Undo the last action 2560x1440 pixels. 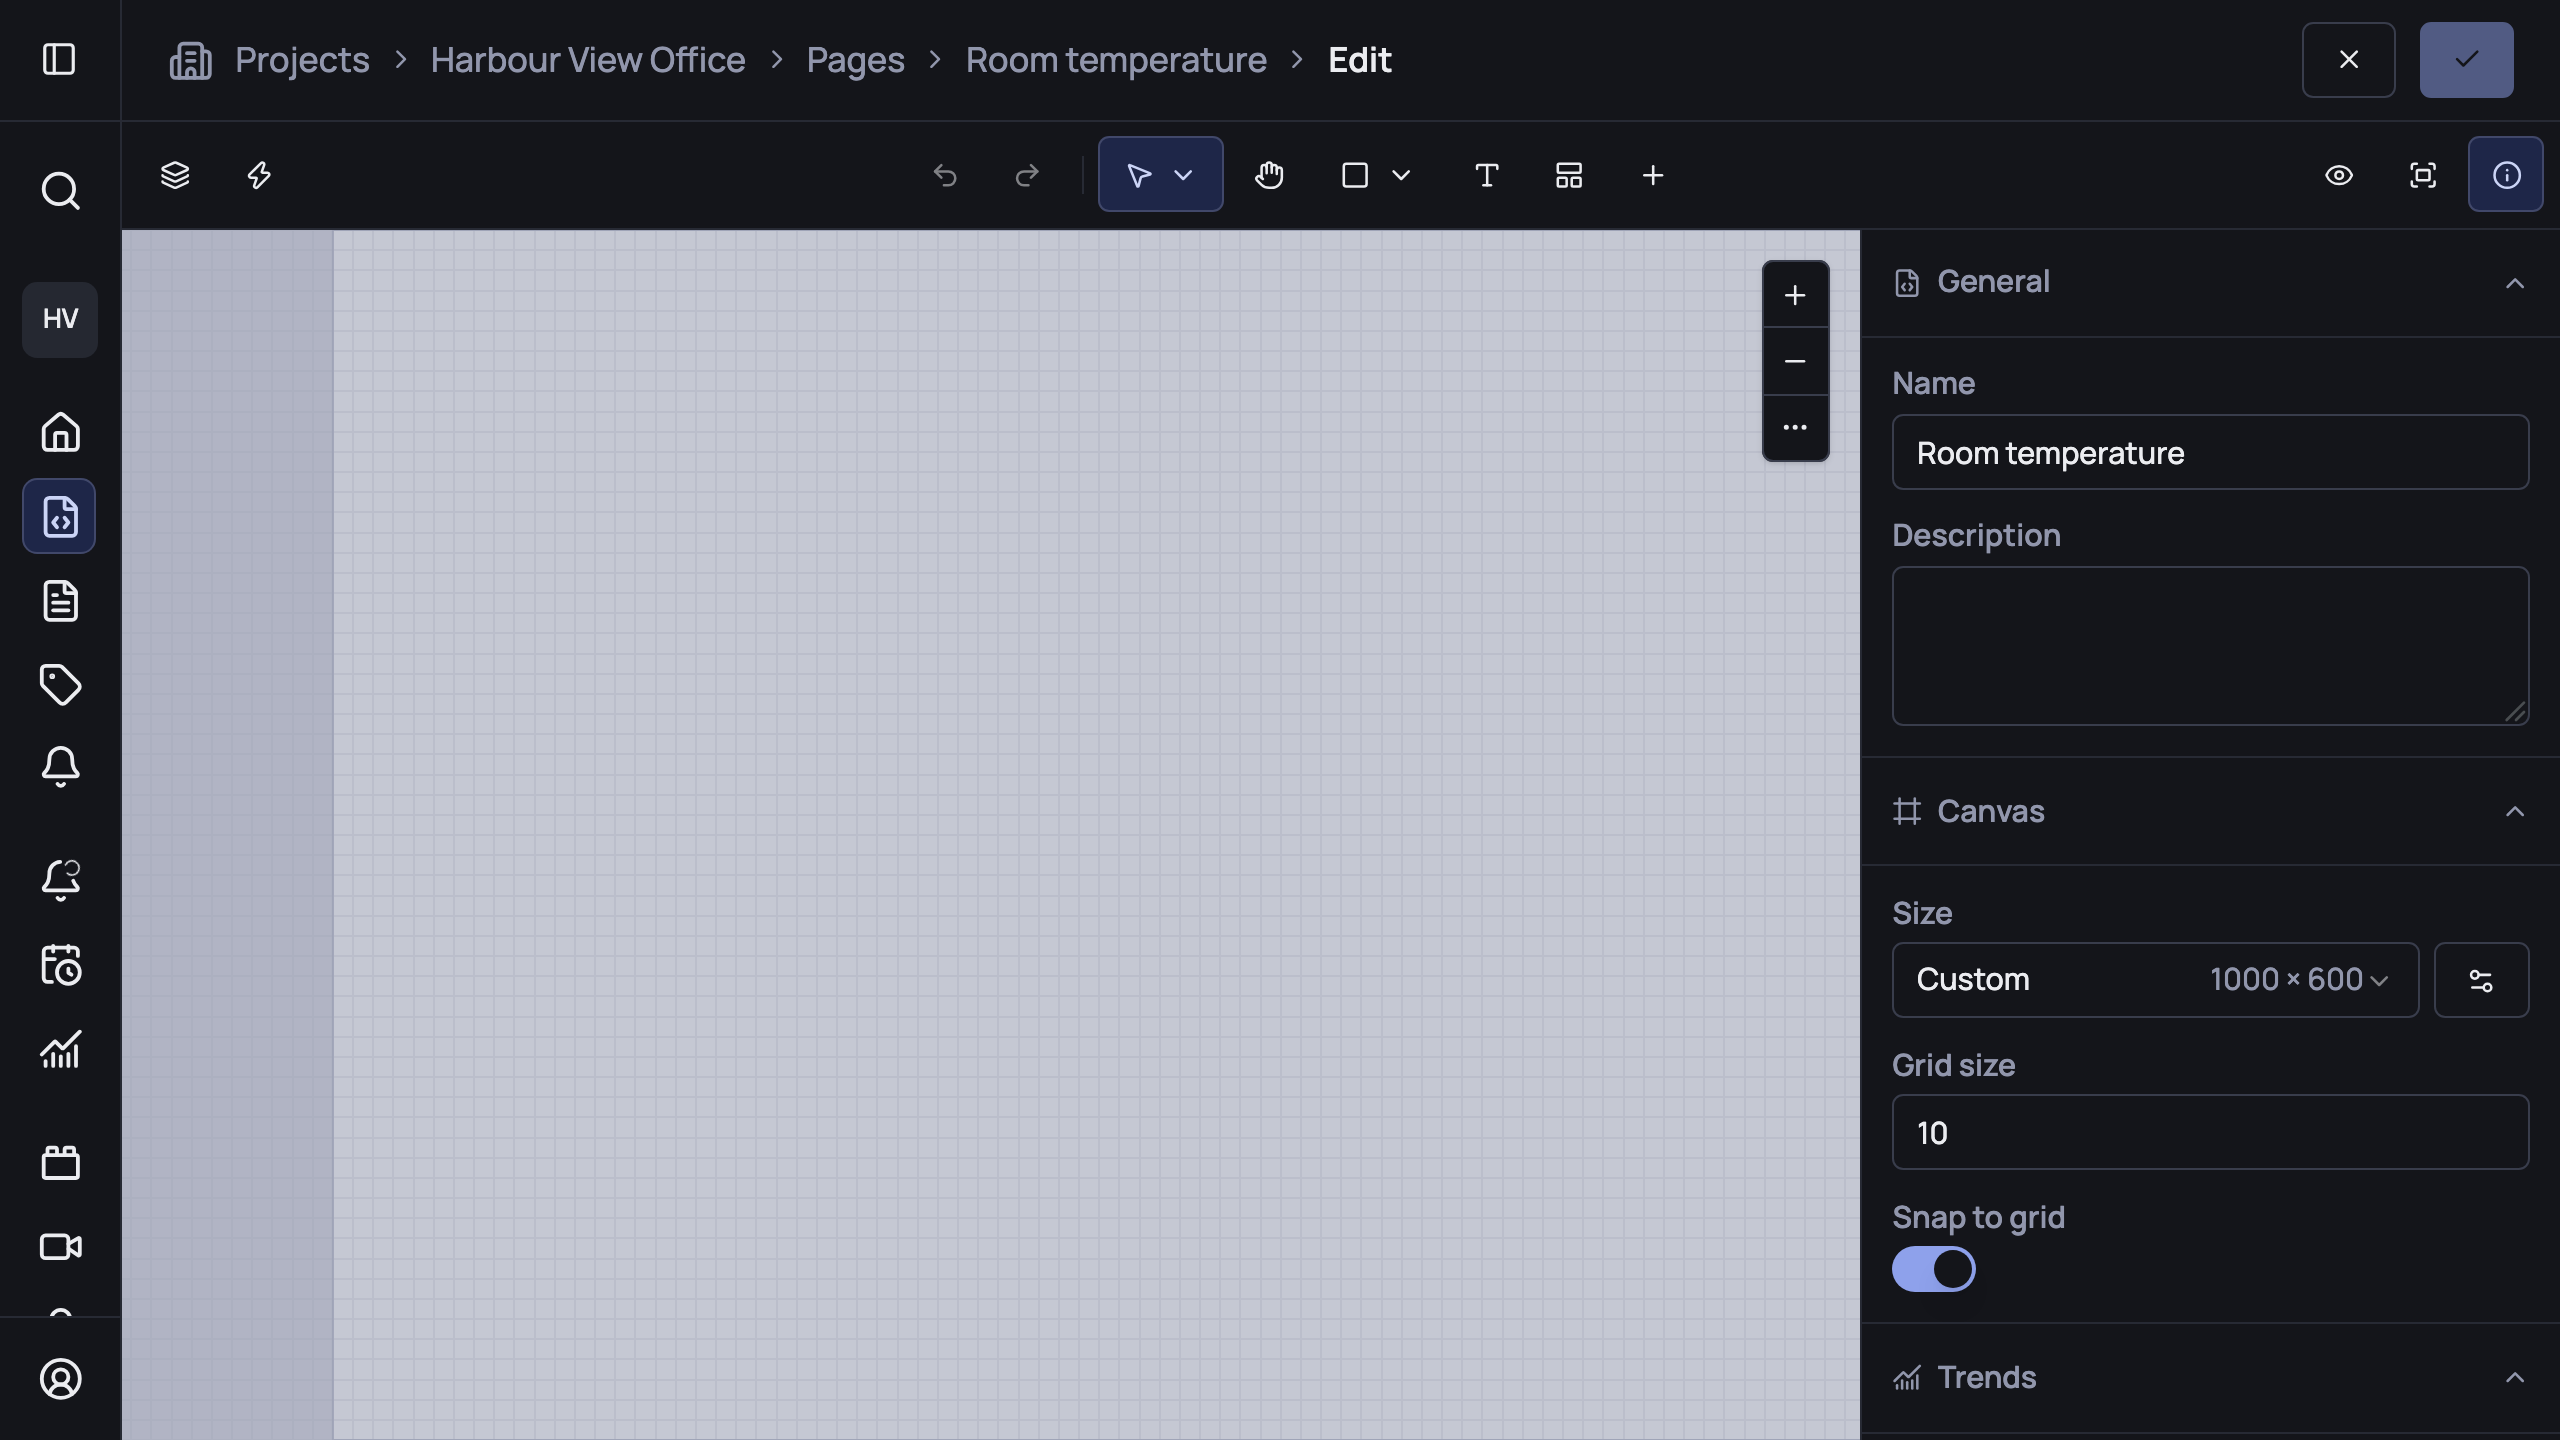coord(945,175)
